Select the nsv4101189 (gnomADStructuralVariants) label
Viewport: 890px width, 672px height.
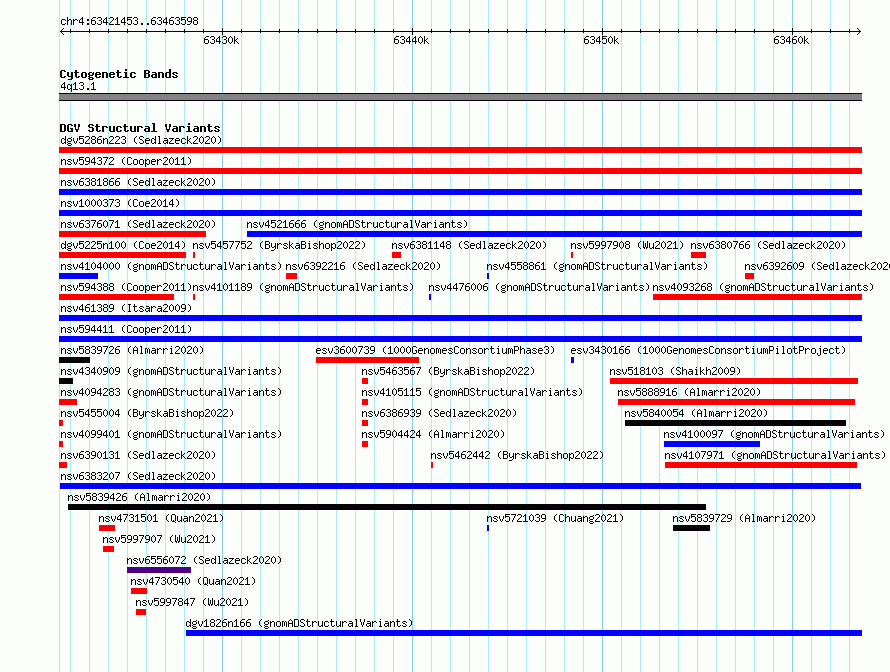[303, 287]
